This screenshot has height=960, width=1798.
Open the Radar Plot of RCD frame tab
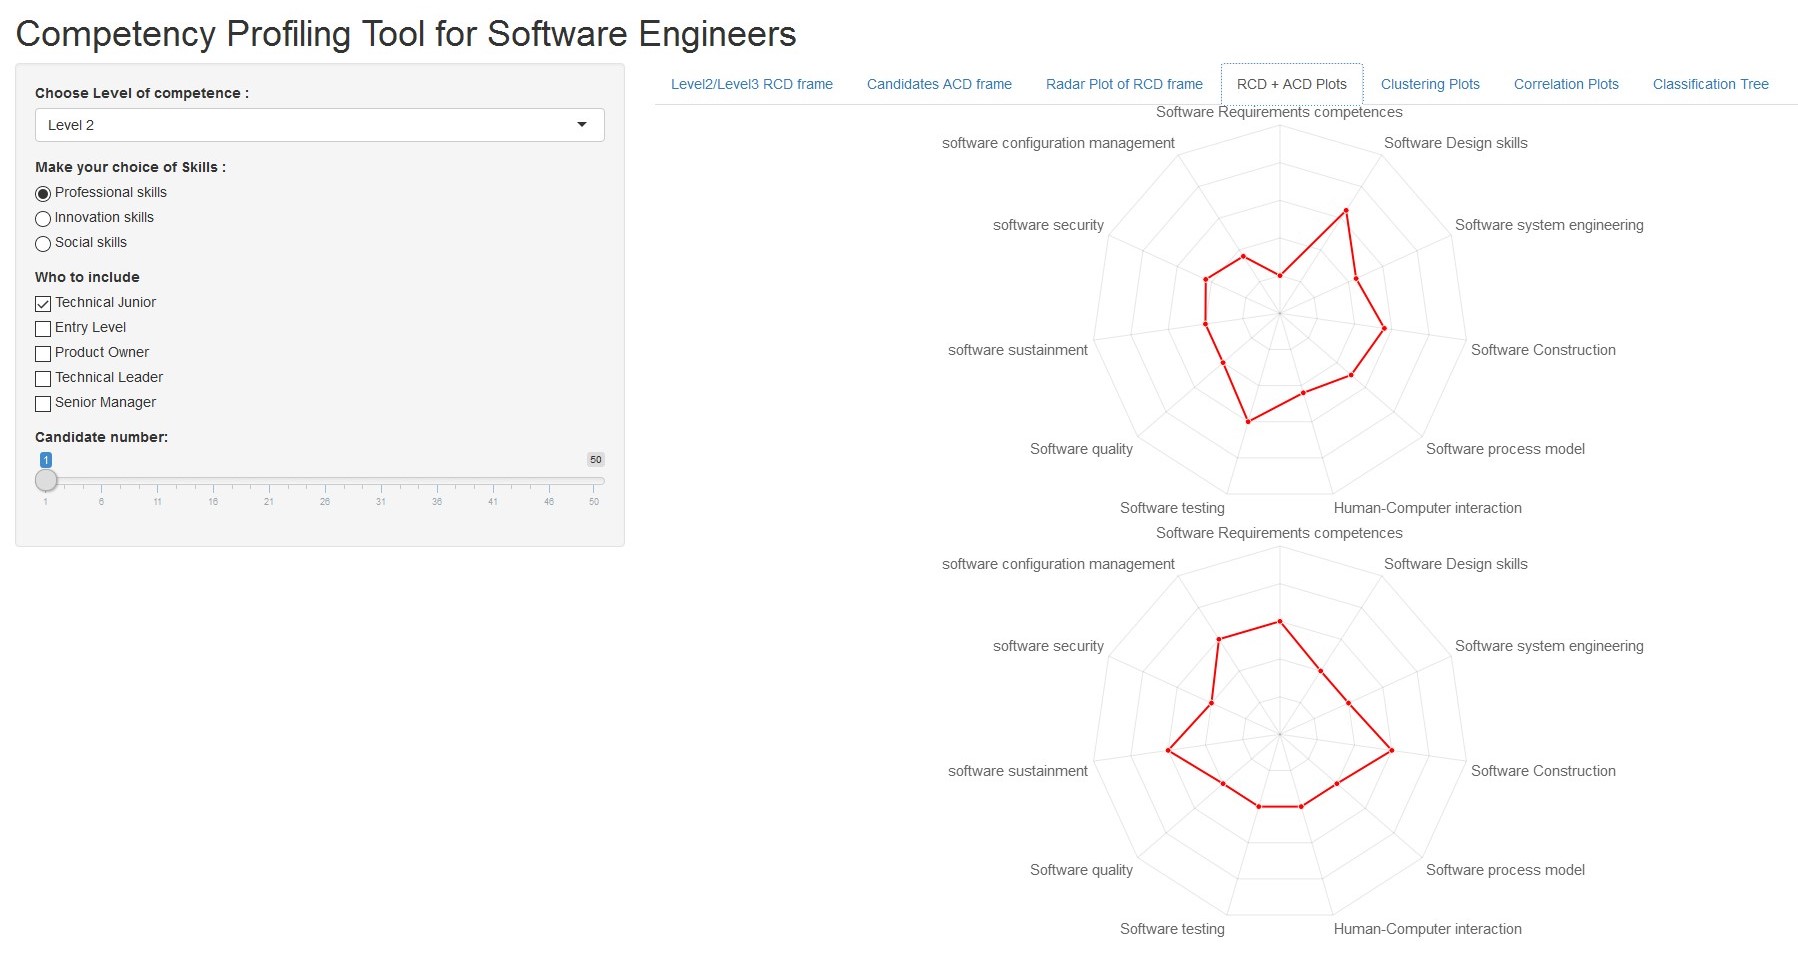tap(1124, 84)
